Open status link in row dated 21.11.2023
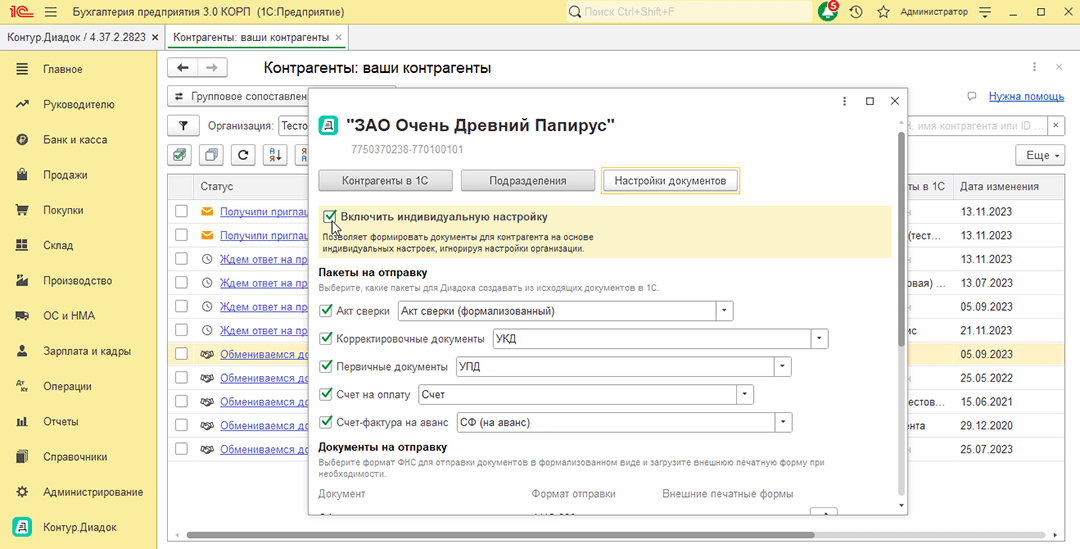The width and height of the screenshot is (1080, 549). pos(263,330)
